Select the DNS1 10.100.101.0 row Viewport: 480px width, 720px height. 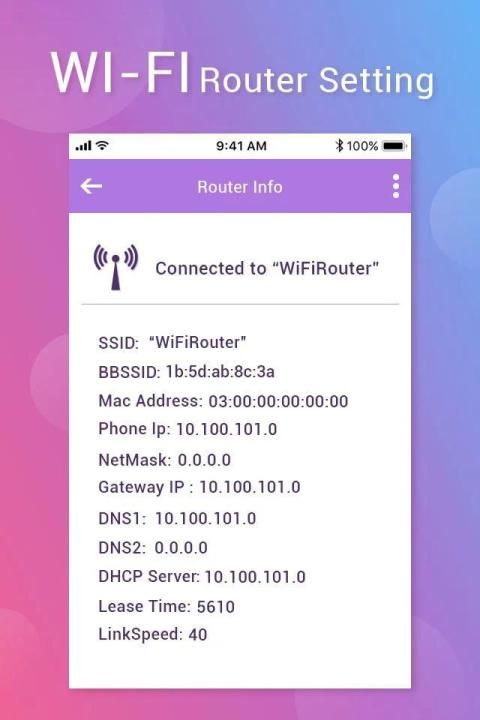[177, 518]
